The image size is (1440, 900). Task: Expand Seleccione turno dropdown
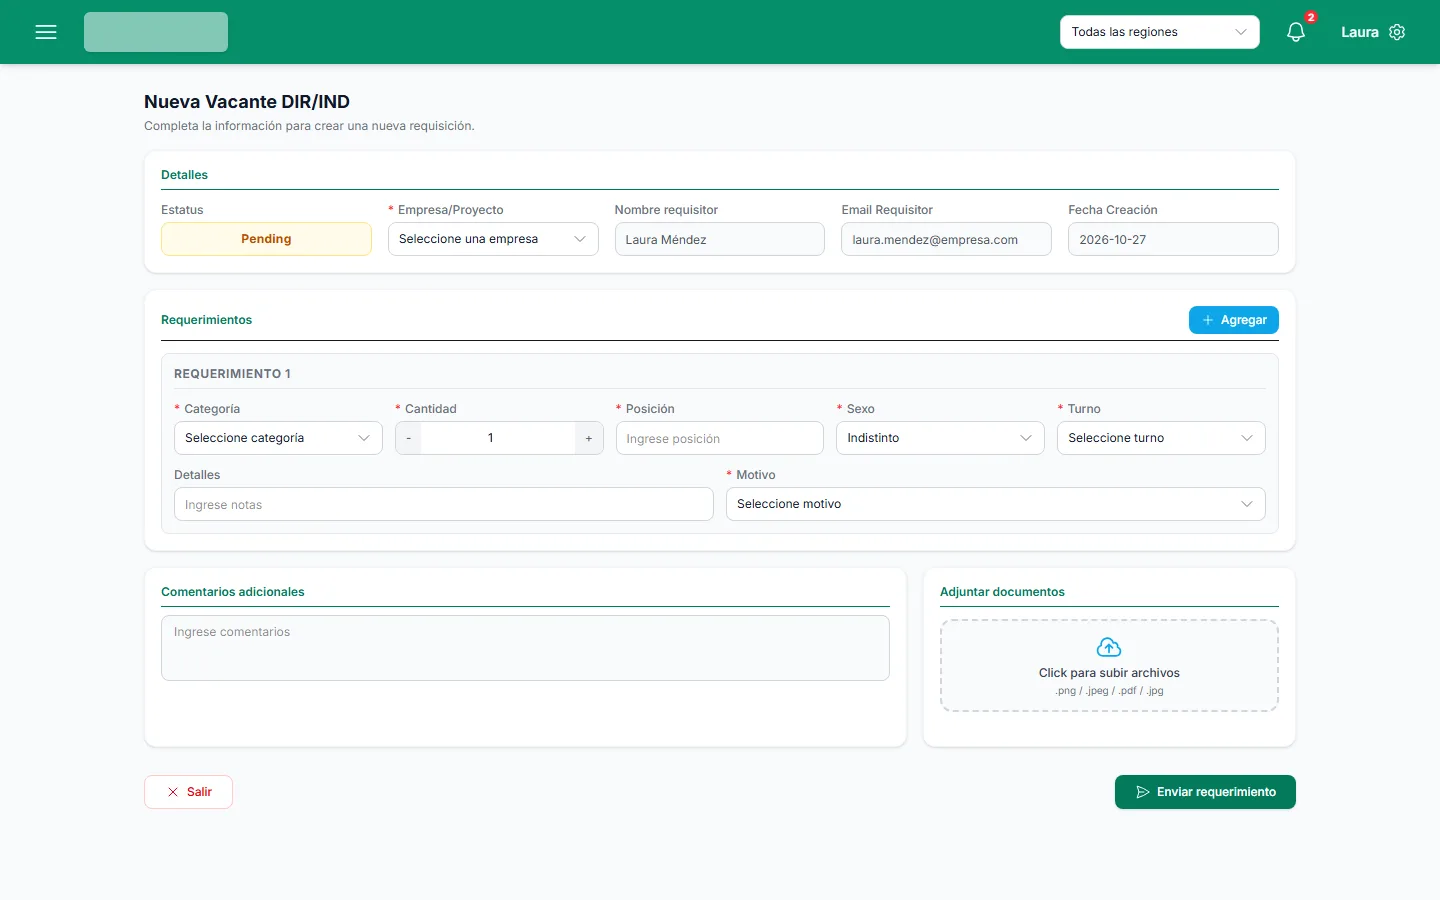click(1161, 438)
